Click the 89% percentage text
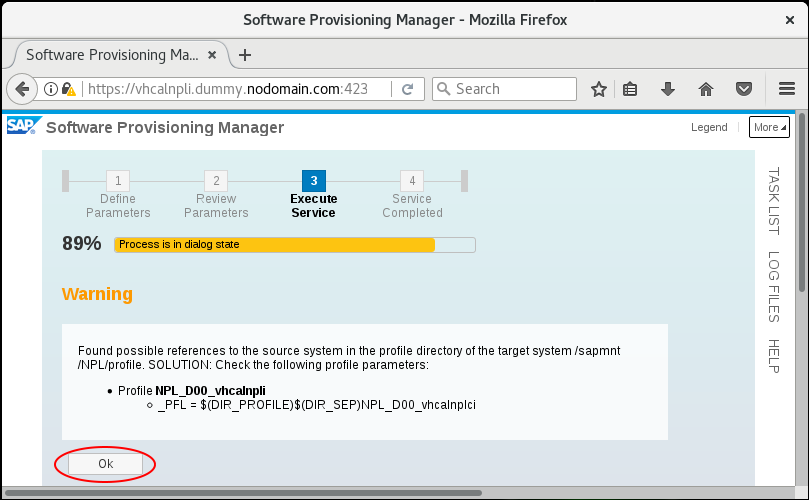This screenshot has height=500, width=809. click(x=82, y=244)
